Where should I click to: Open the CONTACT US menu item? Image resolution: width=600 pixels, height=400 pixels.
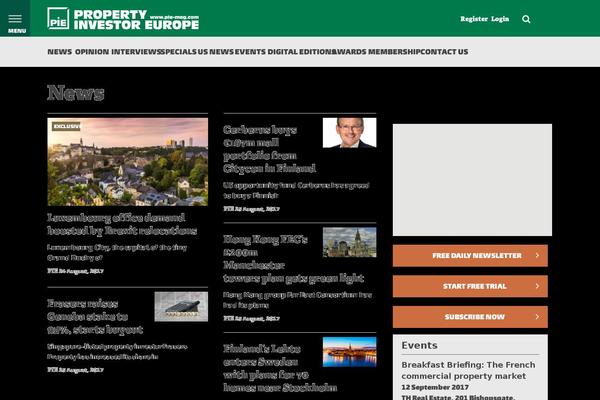pos(444,52)
